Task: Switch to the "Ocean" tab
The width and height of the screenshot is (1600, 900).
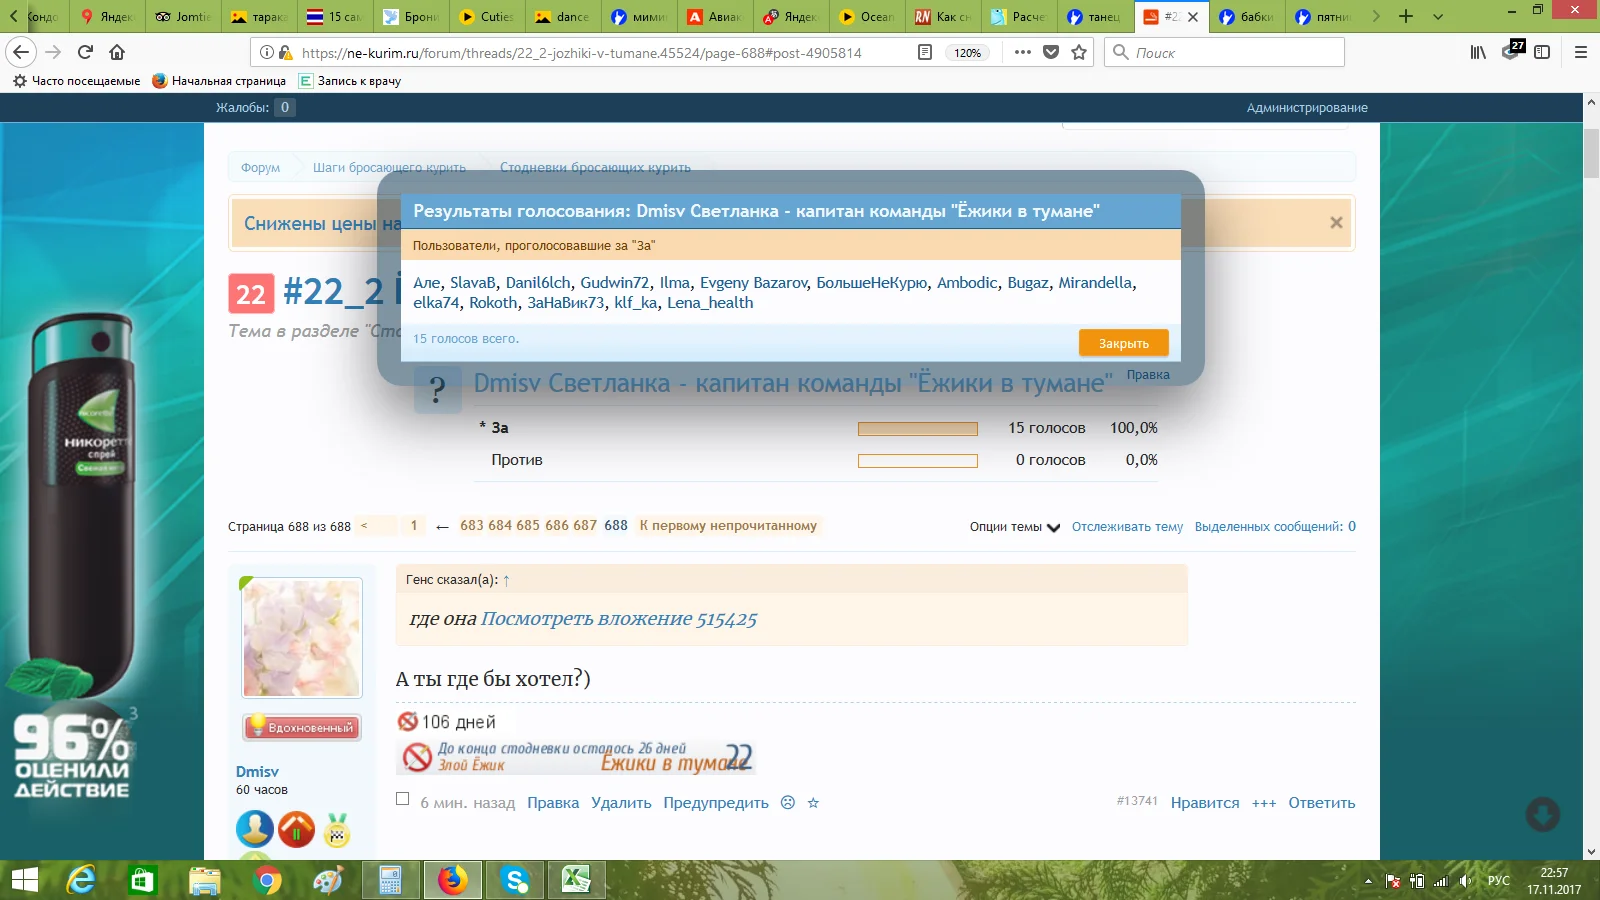Action: [x=867, y=16]
